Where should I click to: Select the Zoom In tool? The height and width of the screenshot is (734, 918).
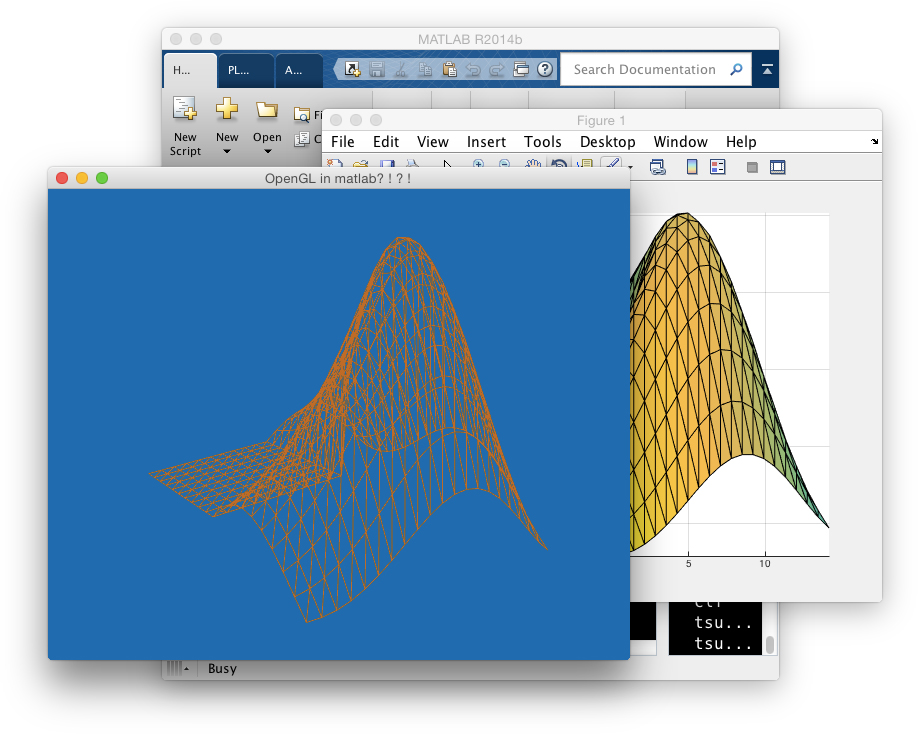[477, 166]
